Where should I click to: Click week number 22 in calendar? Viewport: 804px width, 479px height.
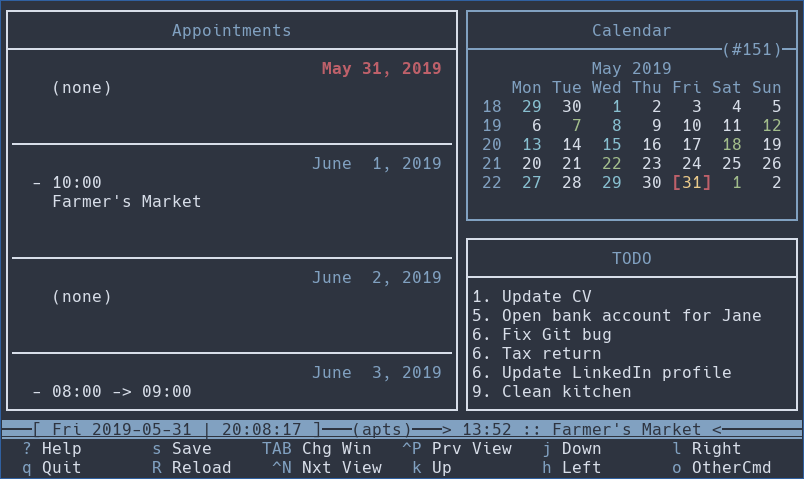491,183
